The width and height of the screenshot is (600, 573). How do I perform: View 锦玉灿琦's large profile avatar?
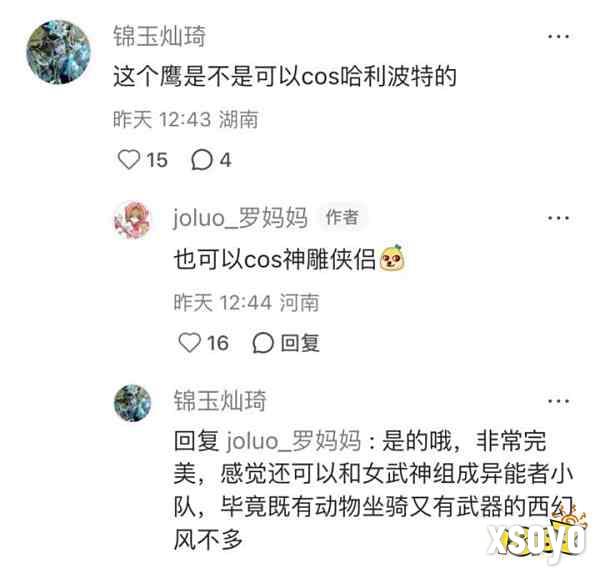(x=58, y=52)
